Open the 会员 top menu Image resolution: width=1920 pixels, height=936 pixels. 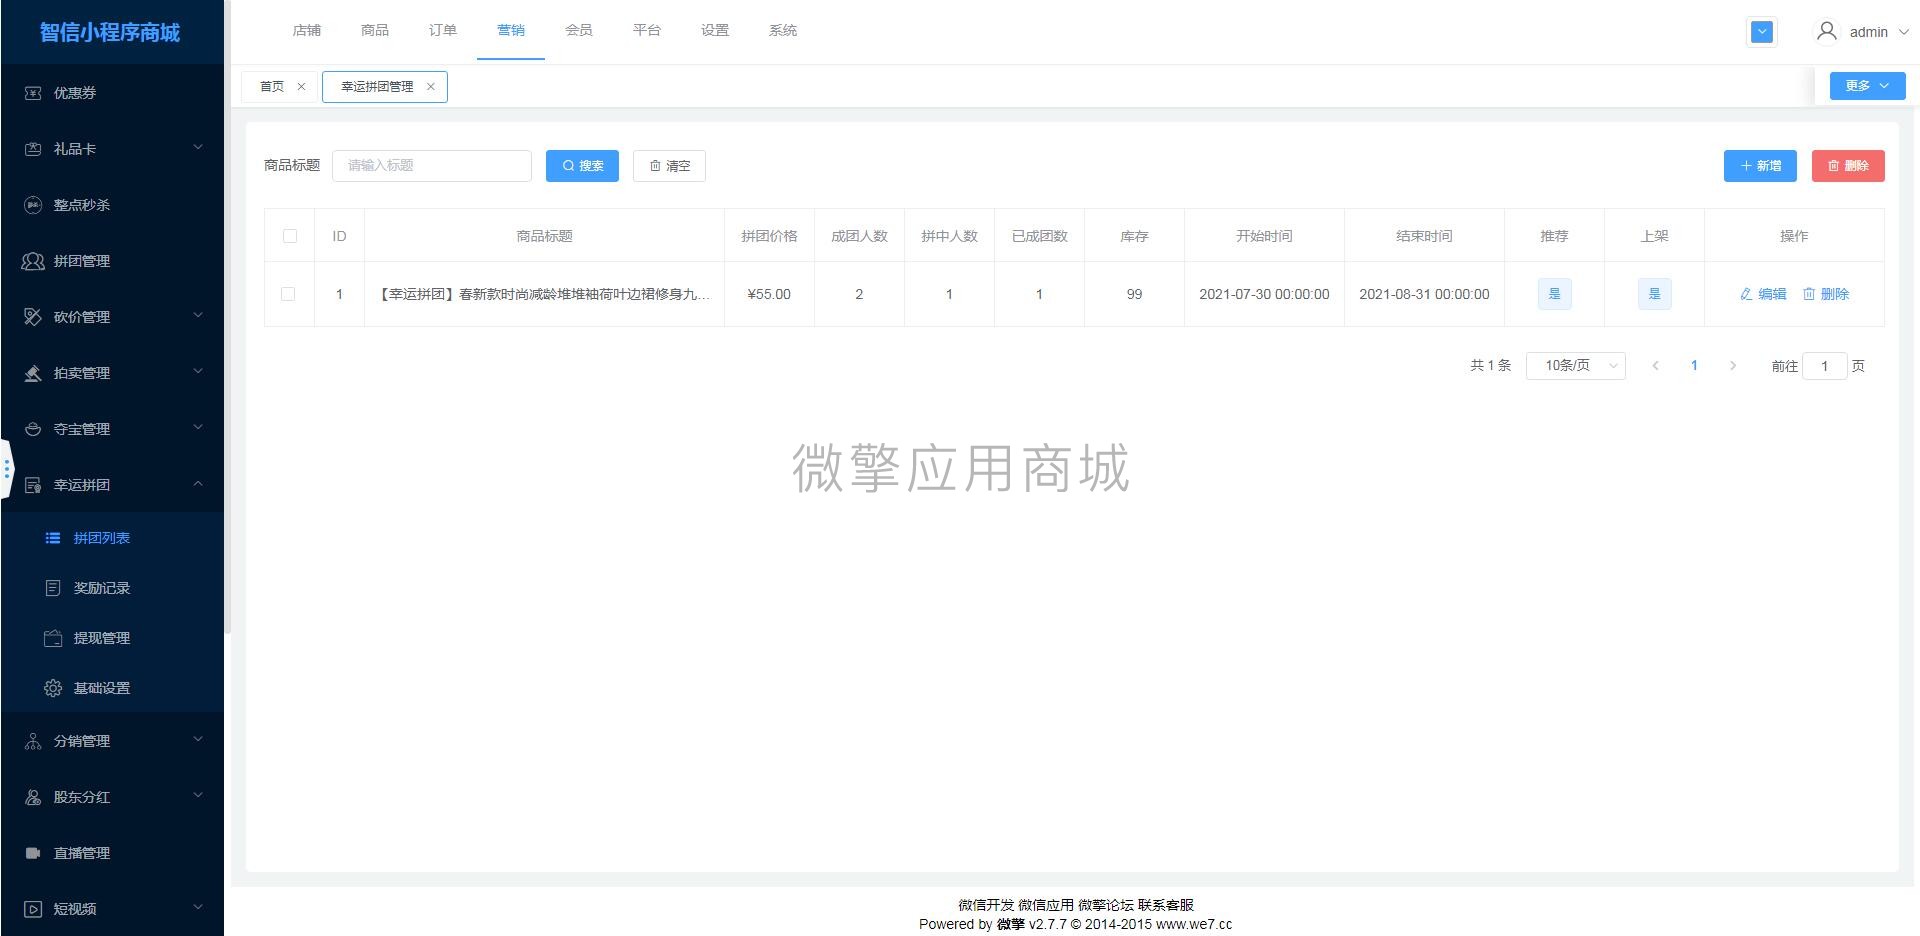(579, 31)
